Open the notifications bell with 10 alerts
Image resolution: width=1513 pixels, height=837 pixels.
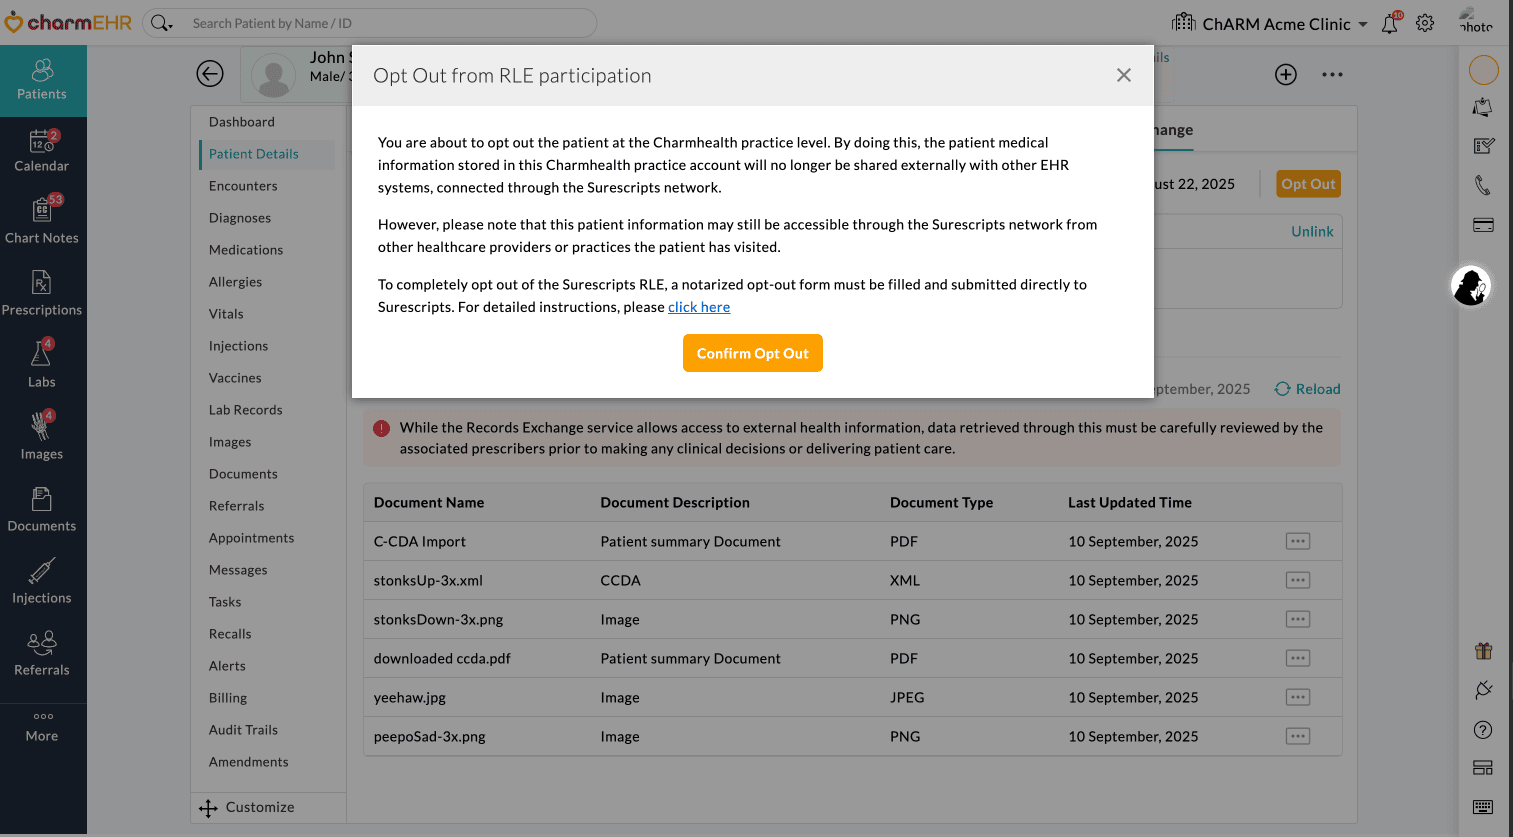pyautogui.click(x=1390, y=23)
